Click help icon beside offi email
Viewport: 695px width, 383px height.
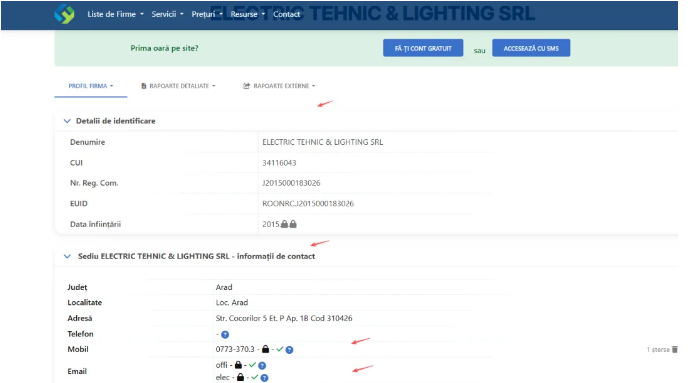pyautogui.click(x=262, y=366)
